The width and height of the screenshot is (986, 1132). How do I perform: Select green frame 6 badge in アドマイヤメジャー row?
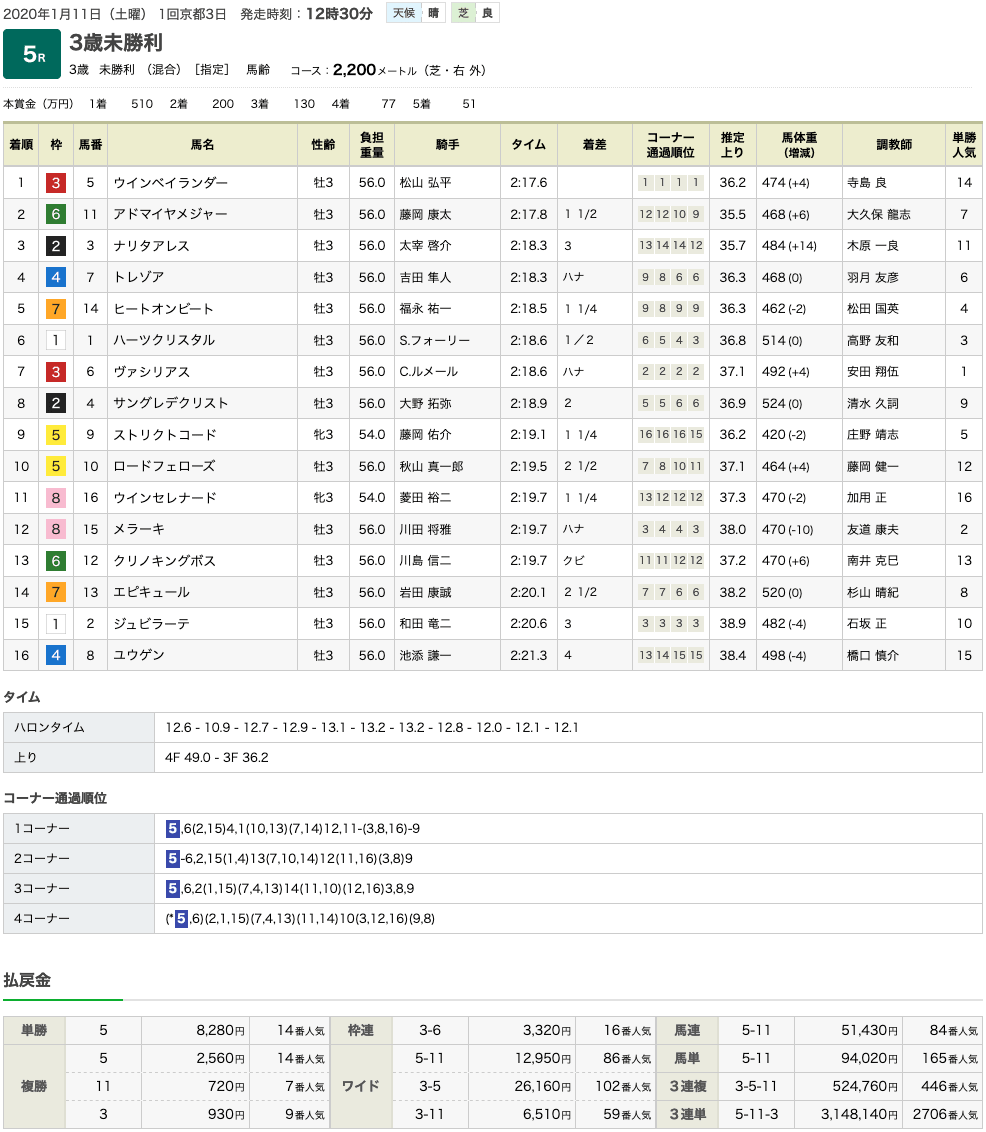tap(56, 214)
